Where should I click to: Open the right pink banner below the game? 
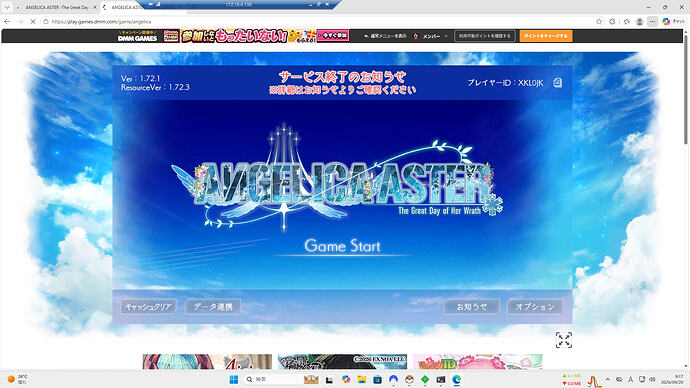pos(477,362)
